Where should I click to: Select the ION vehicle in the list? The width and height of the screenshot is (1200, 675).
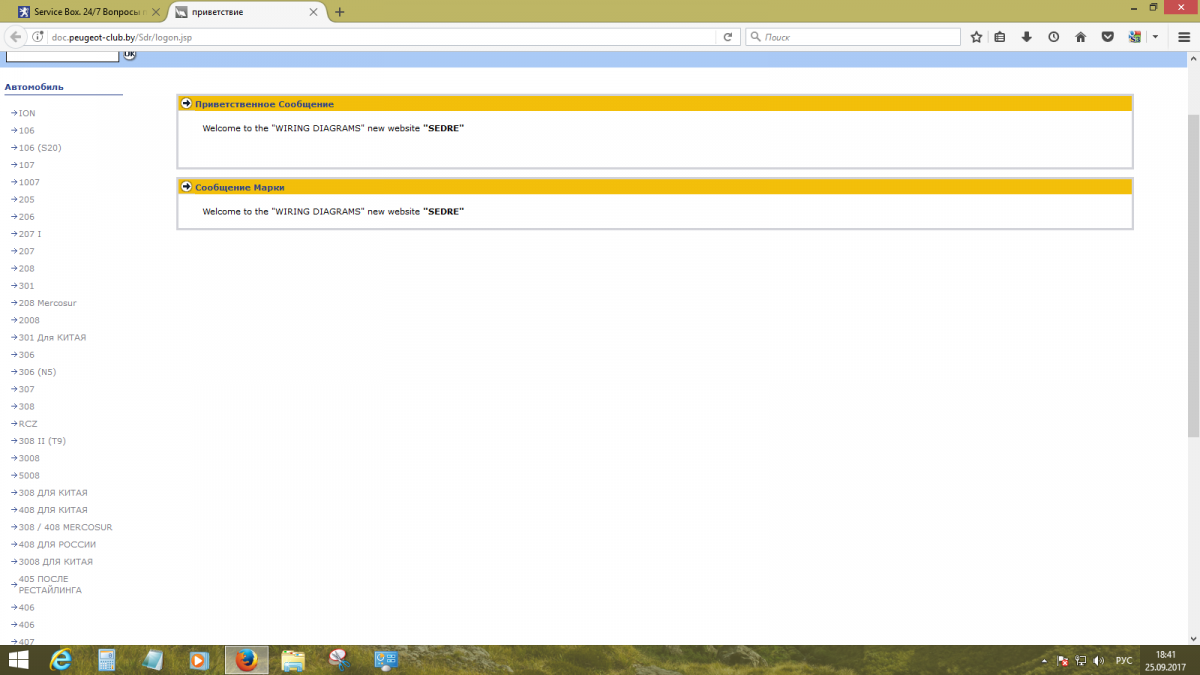pyautogui.click(x=27, y=113)
